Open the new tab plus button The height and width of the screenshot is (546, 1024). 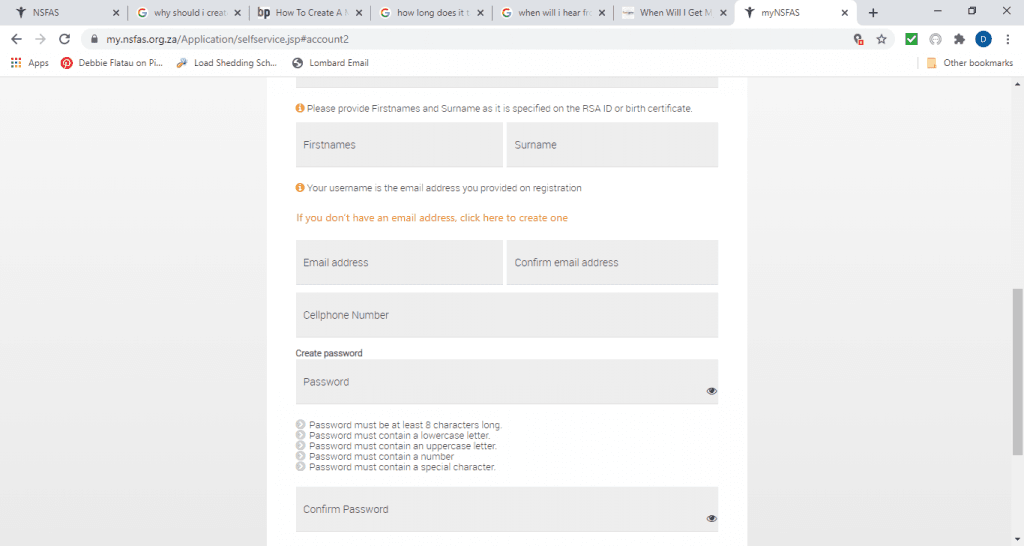pyautogui.click(x=873, y=13)
